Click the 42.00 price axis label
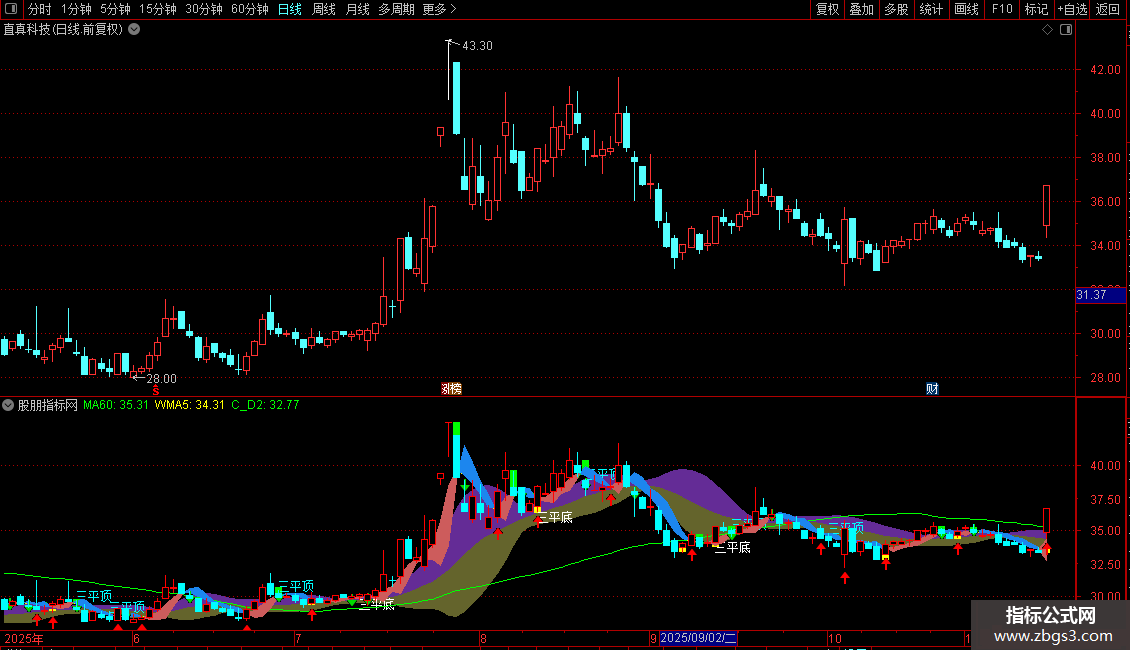 click(x=1105, y=70)
